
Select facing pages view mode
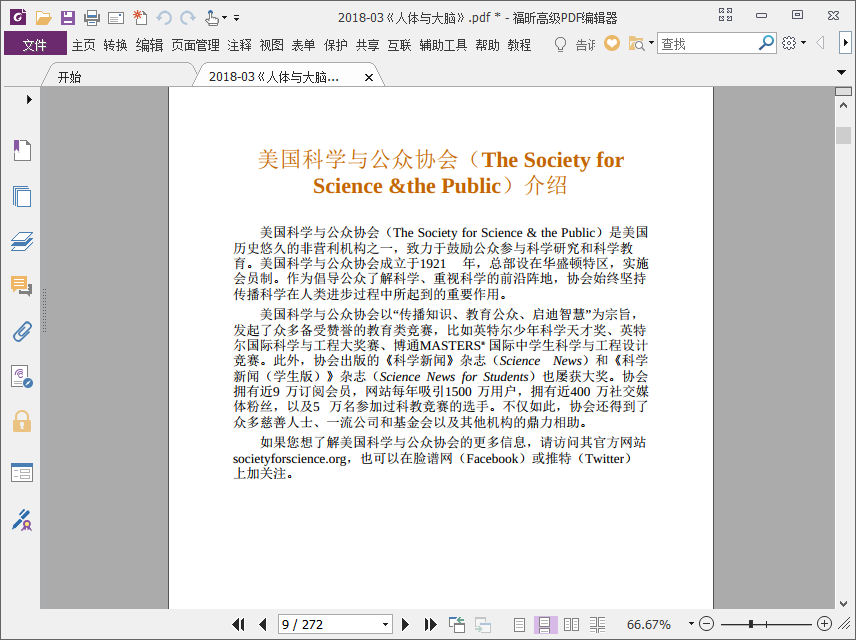571,624
